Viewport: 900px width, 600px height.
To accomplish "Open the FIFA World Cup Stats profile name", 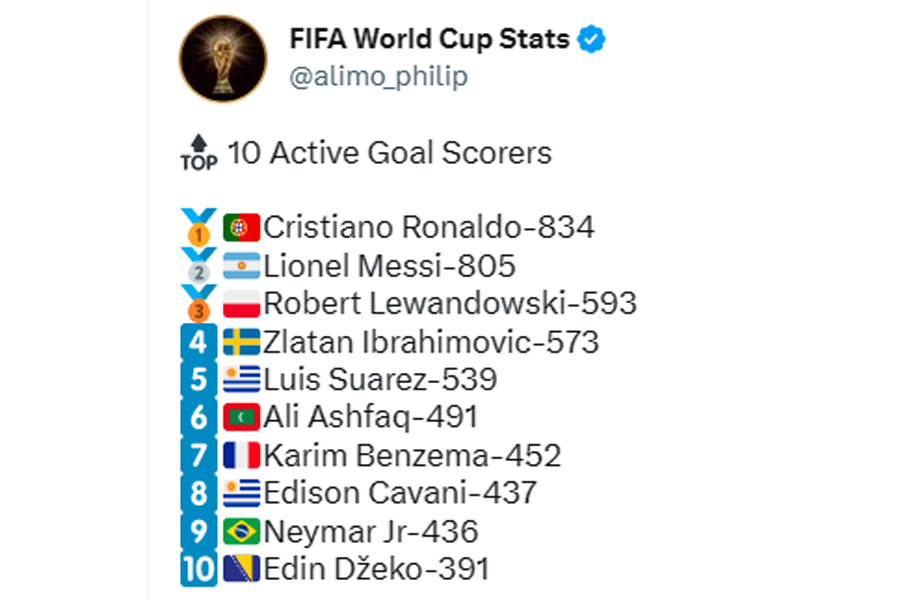I will pyautogui.click(x=429, y=39).
